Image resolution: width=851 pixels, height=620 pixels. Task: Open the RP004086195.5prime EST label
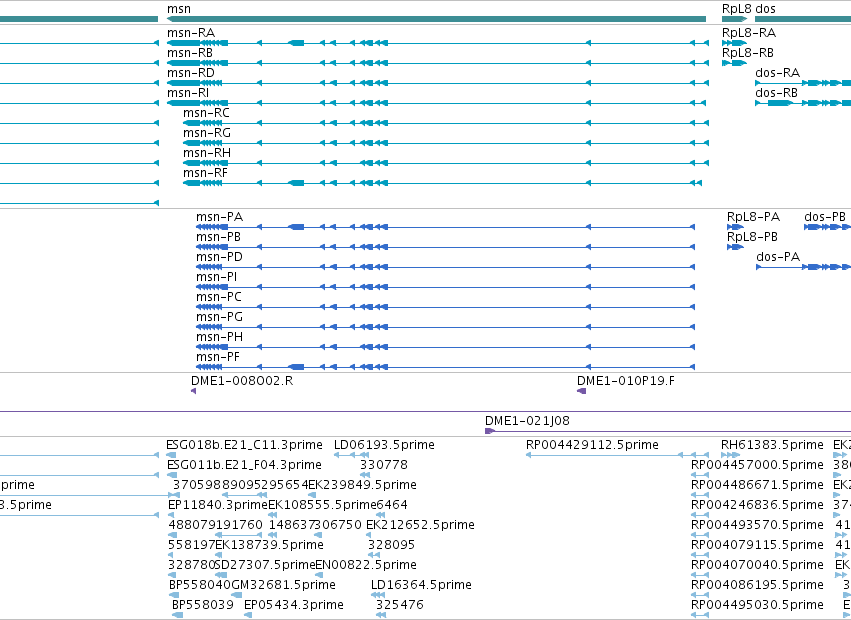pos(757,585)
